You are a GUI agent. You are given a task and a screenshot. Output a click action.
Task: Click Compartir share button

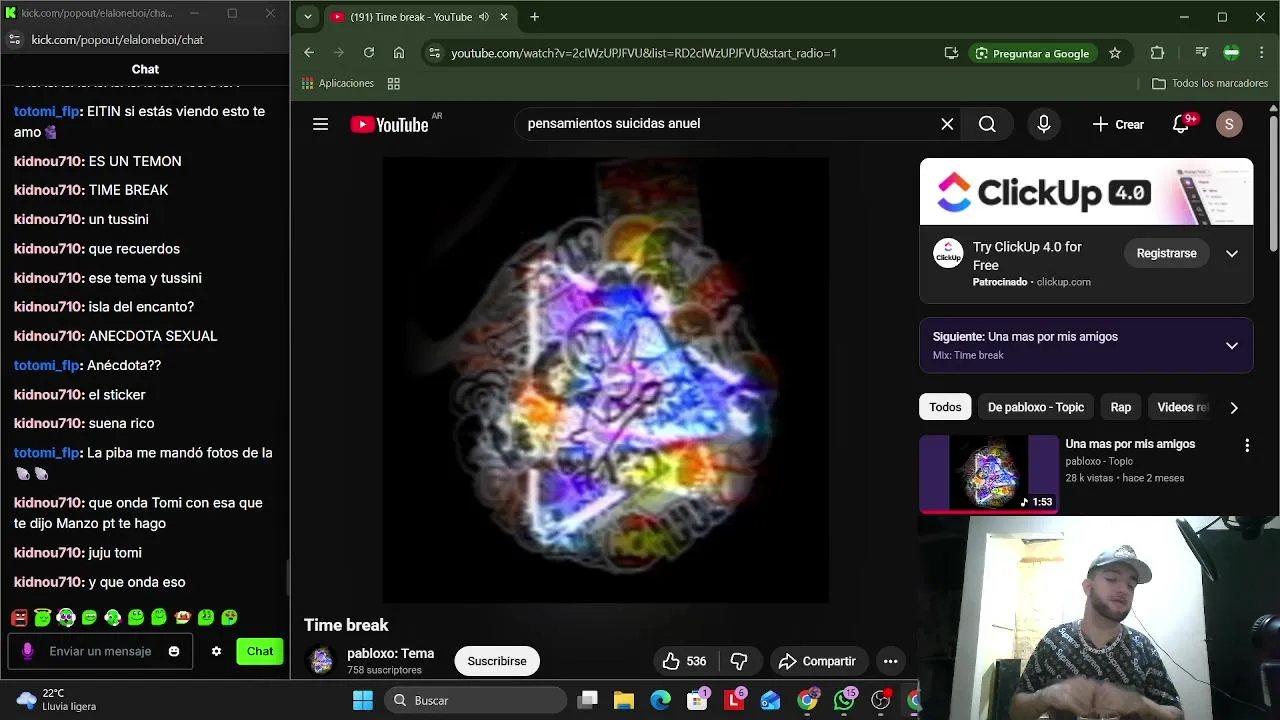817,661
